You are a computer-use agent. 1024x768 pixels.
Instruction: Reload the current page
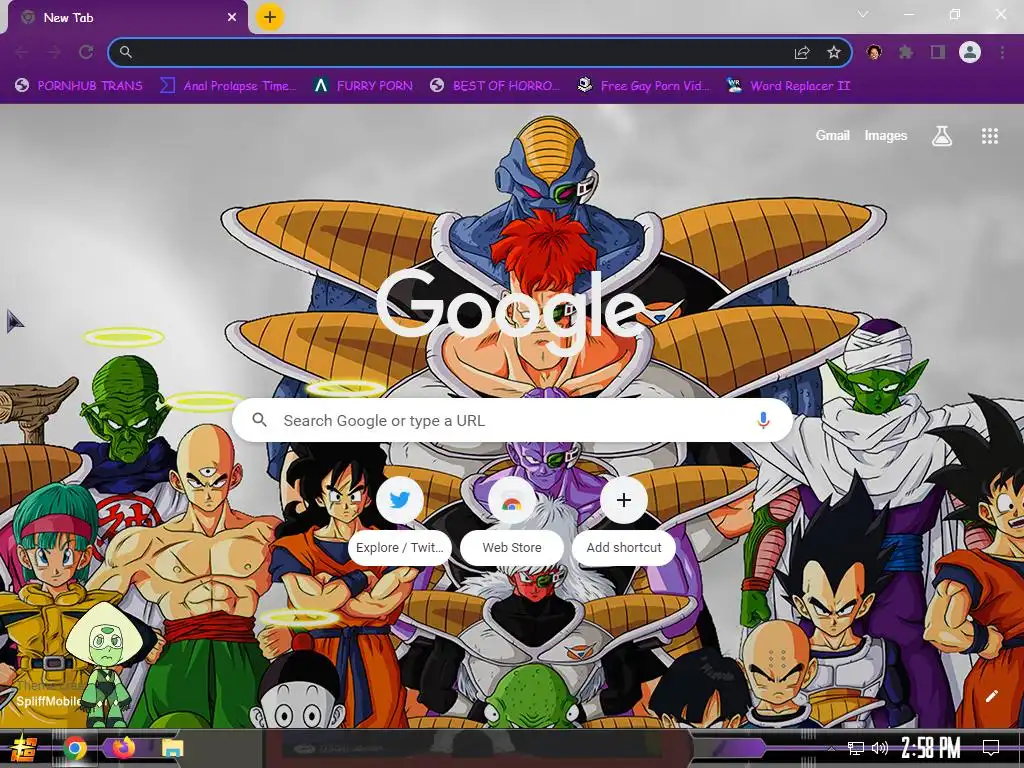(86, 52)
